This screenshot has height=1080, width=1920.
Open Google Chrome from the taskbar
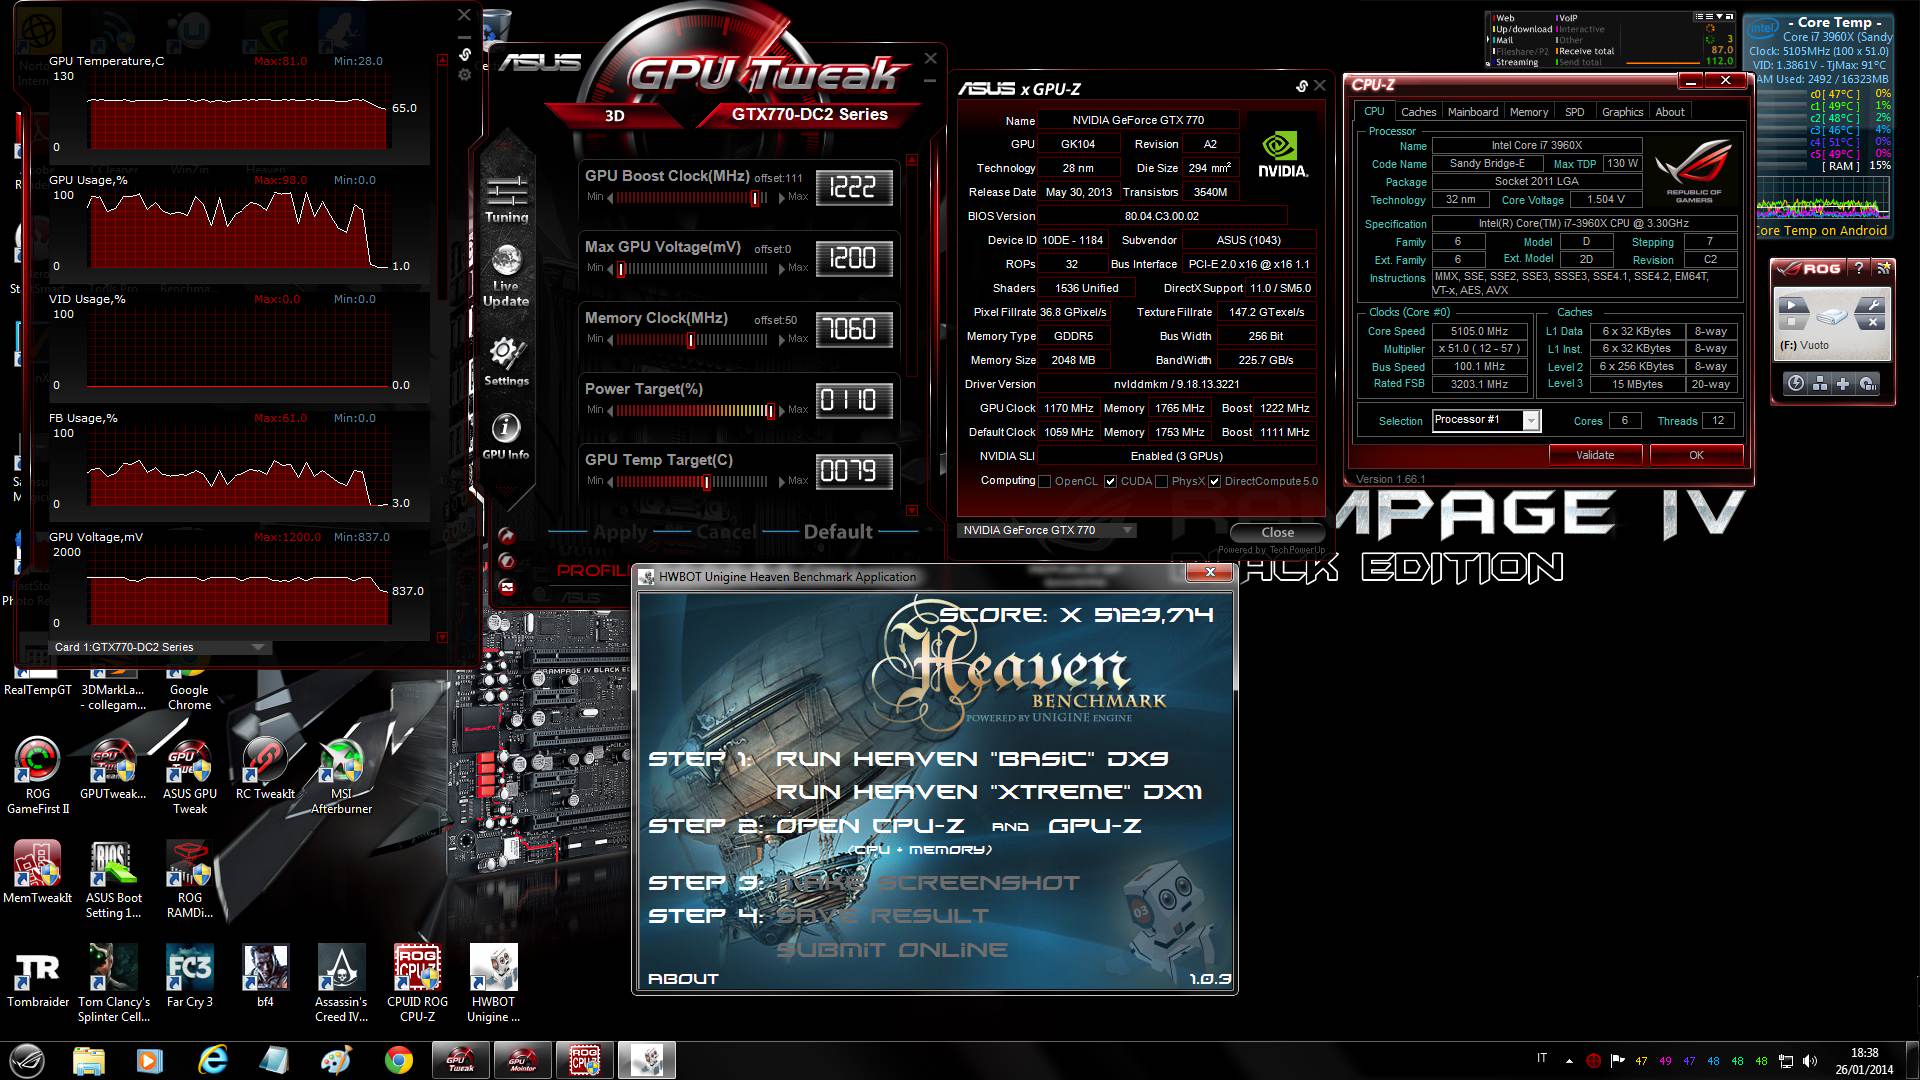coord(398,1060)
